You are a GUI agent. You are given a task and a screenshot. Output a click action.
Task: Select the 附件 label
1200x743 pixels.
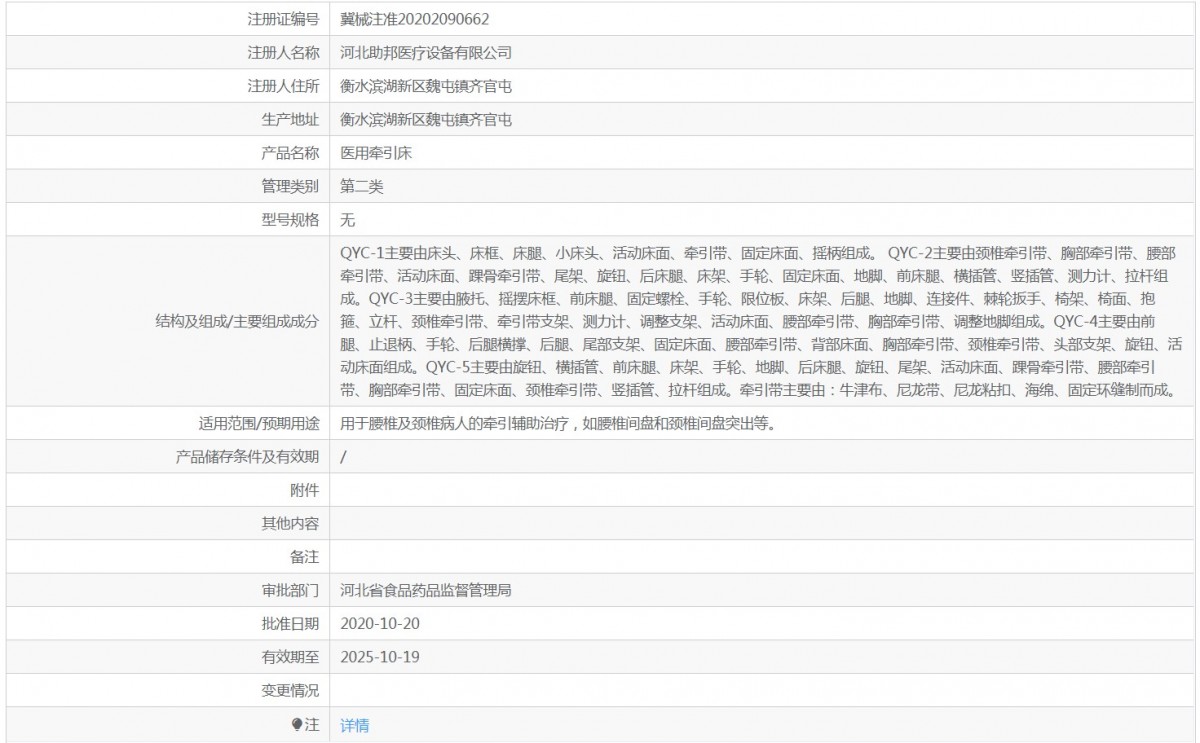pyautogui.click(x=304, y=490)
